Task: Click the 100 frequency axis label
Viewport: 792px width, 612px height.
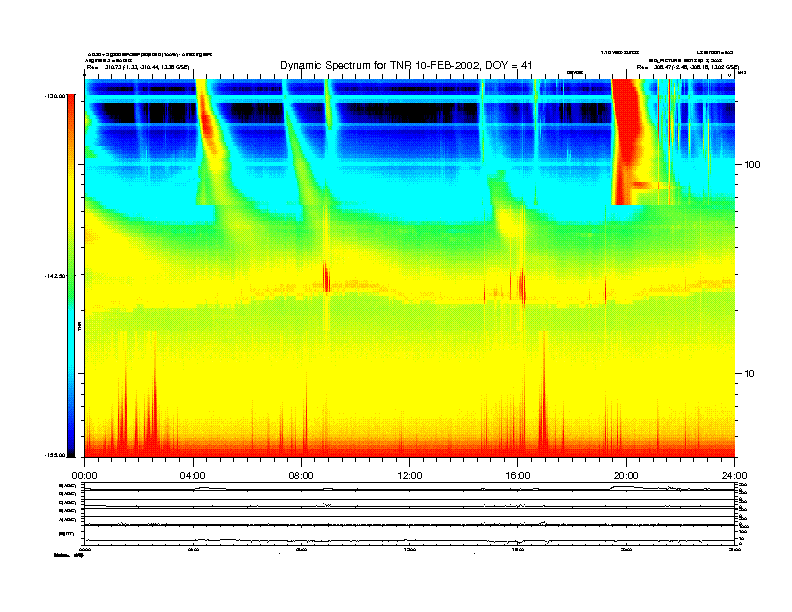Action: [x=752, y=165]
